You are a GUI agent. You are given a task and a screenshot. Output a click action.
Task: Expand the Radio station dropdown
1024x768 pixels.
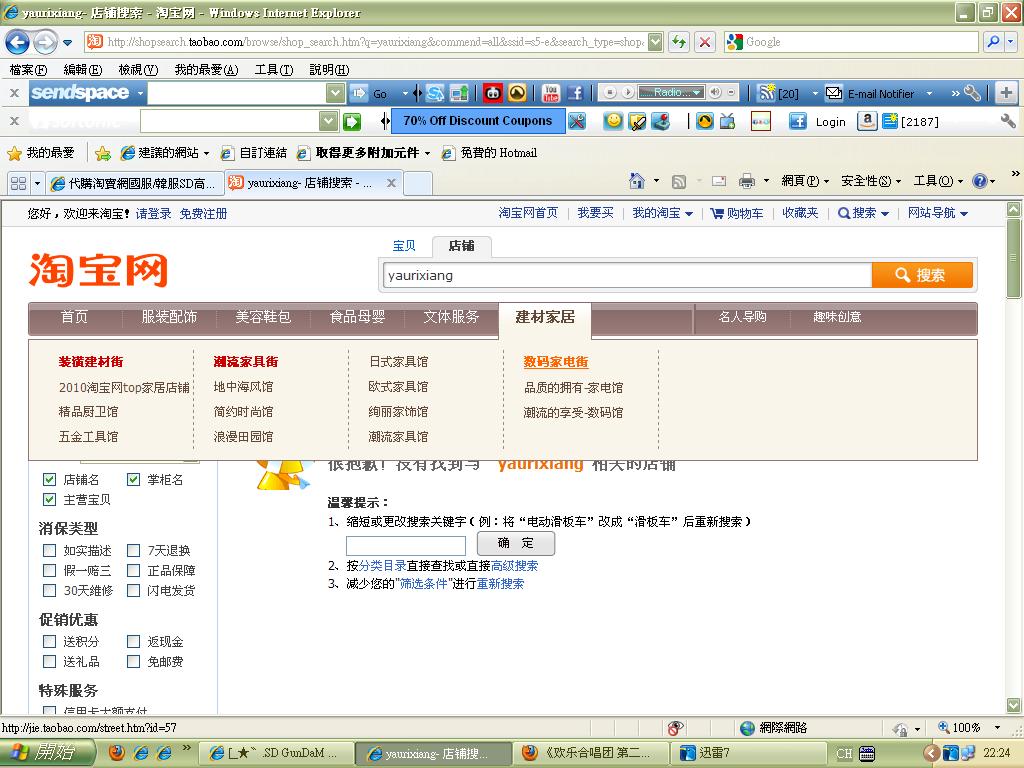[x=697, y=93]
